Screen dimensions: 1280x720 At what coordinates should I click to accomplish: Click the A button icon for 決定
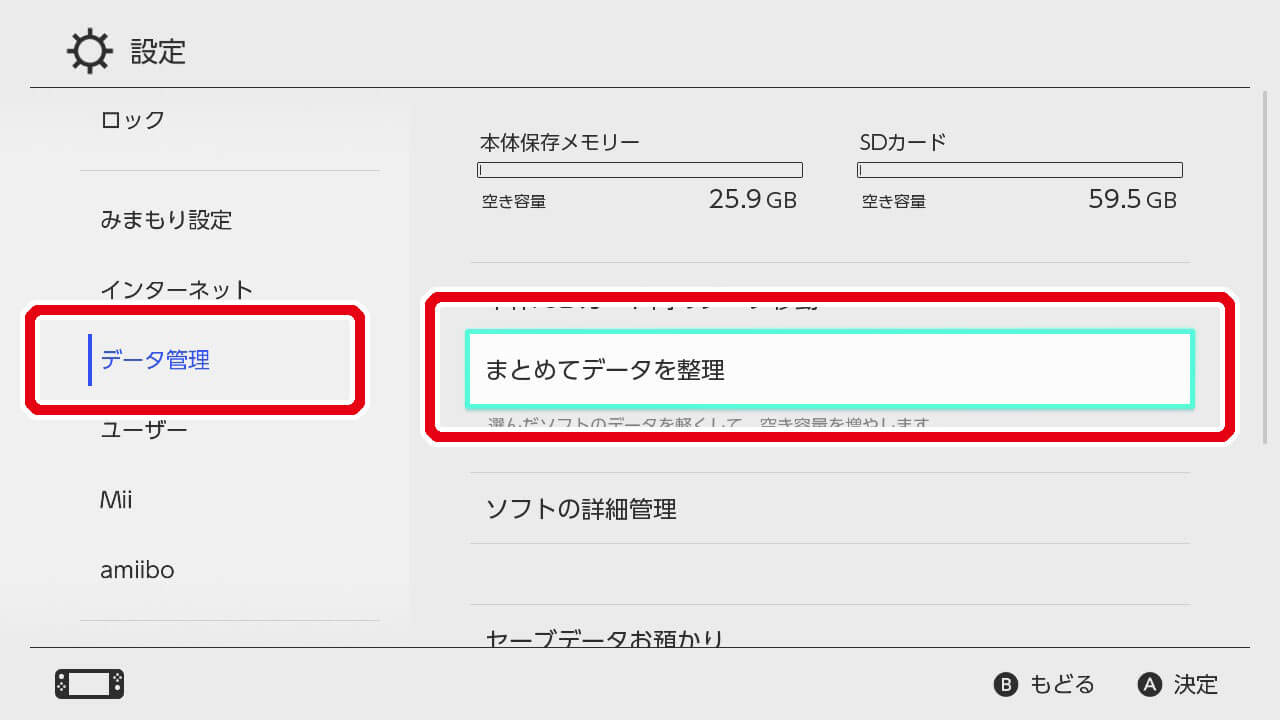coord(1150,685)
